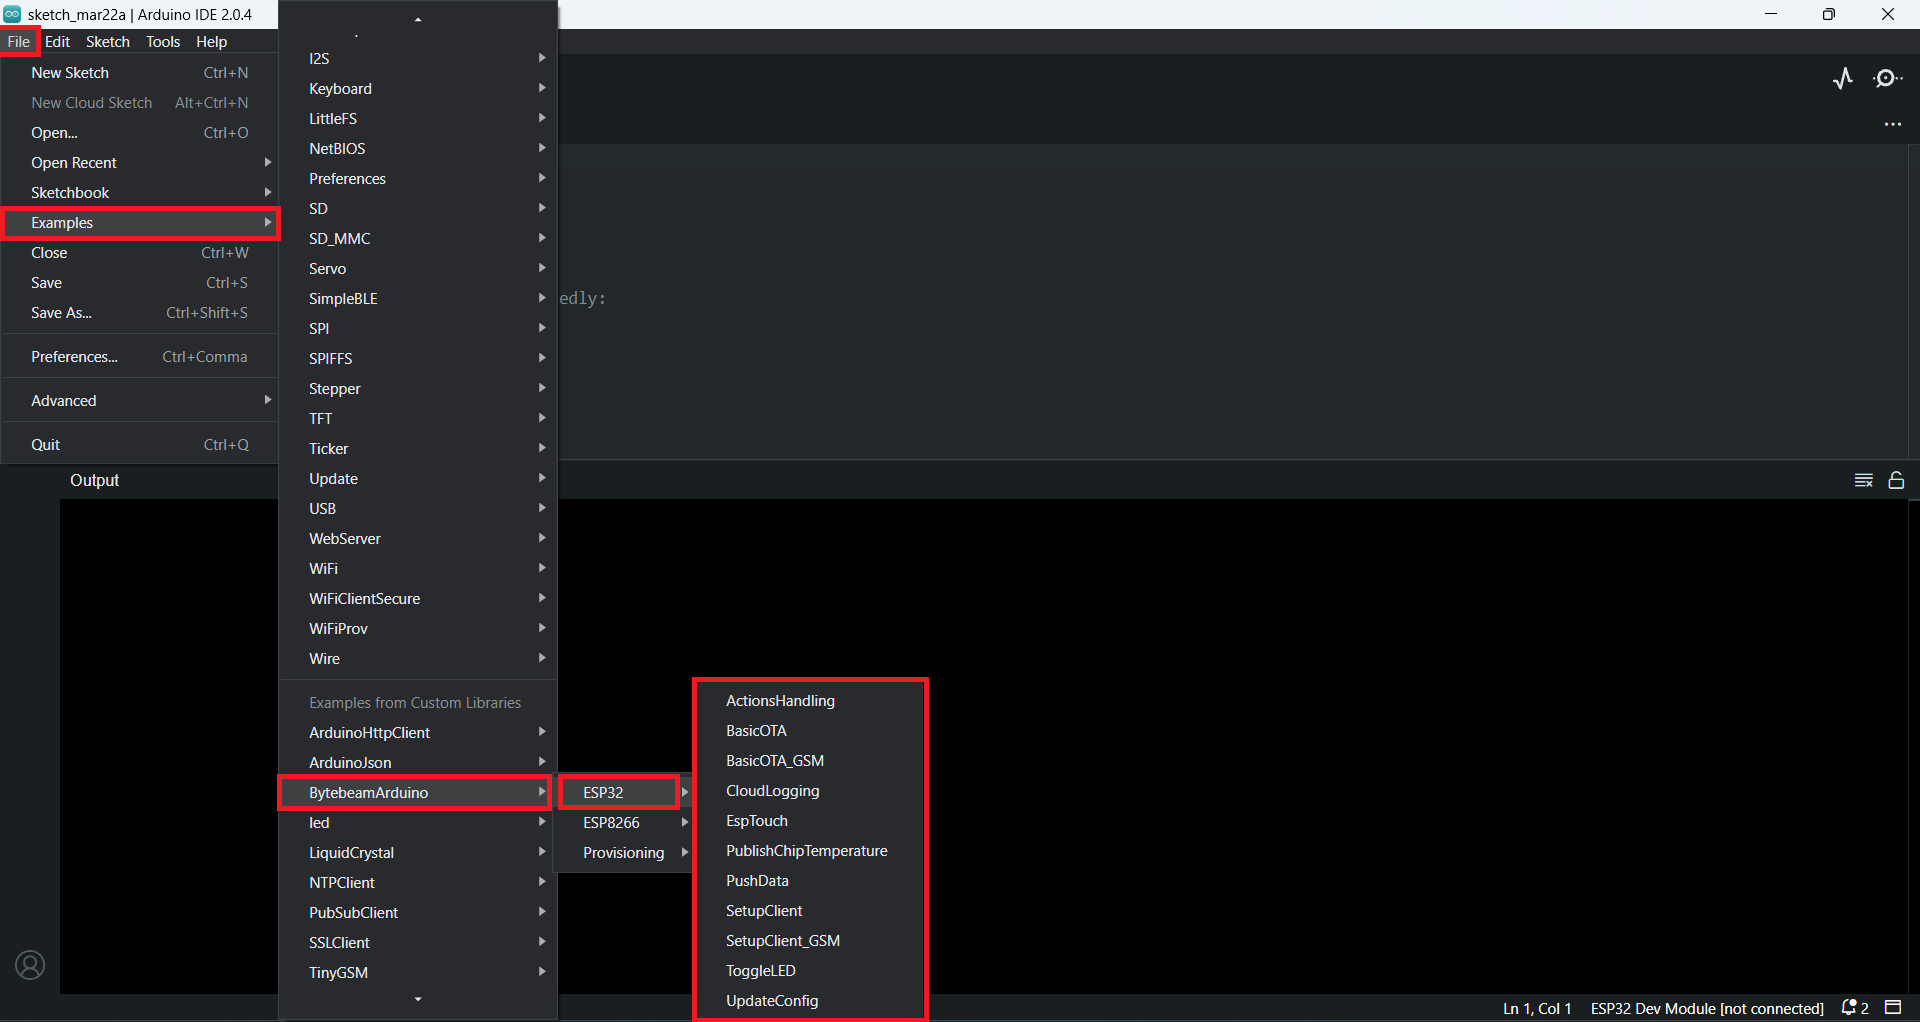1920x1022 pixels.
Task: Open the BasicOTA_GSM example
Action: [811, 761]
